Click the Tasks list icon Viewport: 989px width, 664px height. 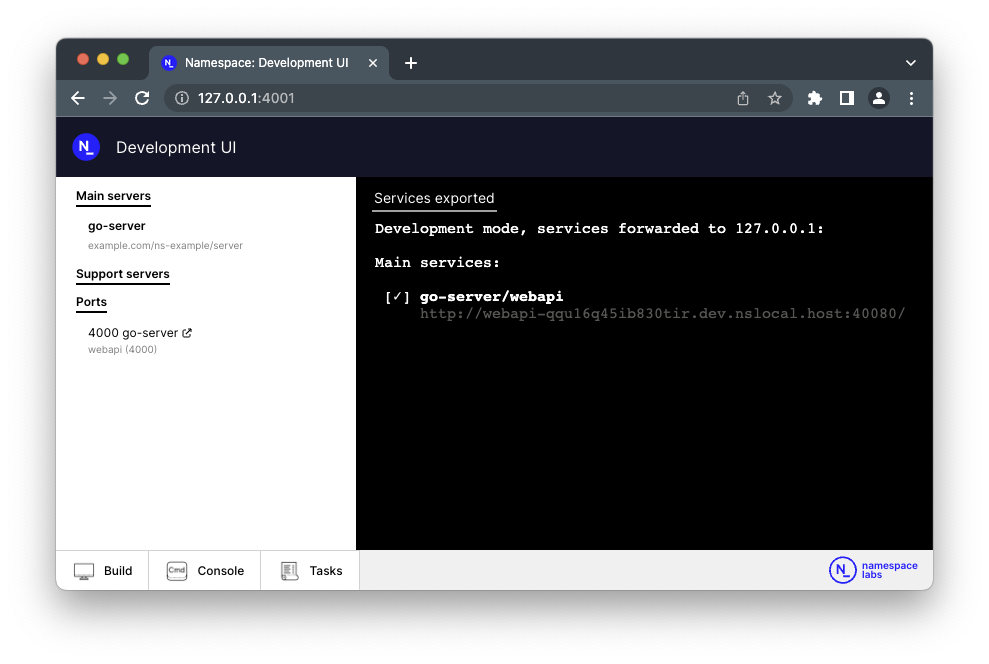290,571
